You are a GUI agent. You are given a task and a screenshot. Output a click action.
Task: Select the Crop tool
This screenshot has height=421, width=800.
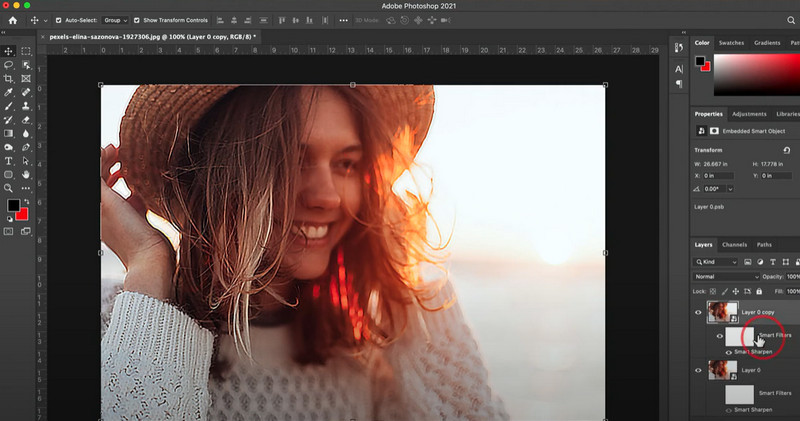click(9, 79)
